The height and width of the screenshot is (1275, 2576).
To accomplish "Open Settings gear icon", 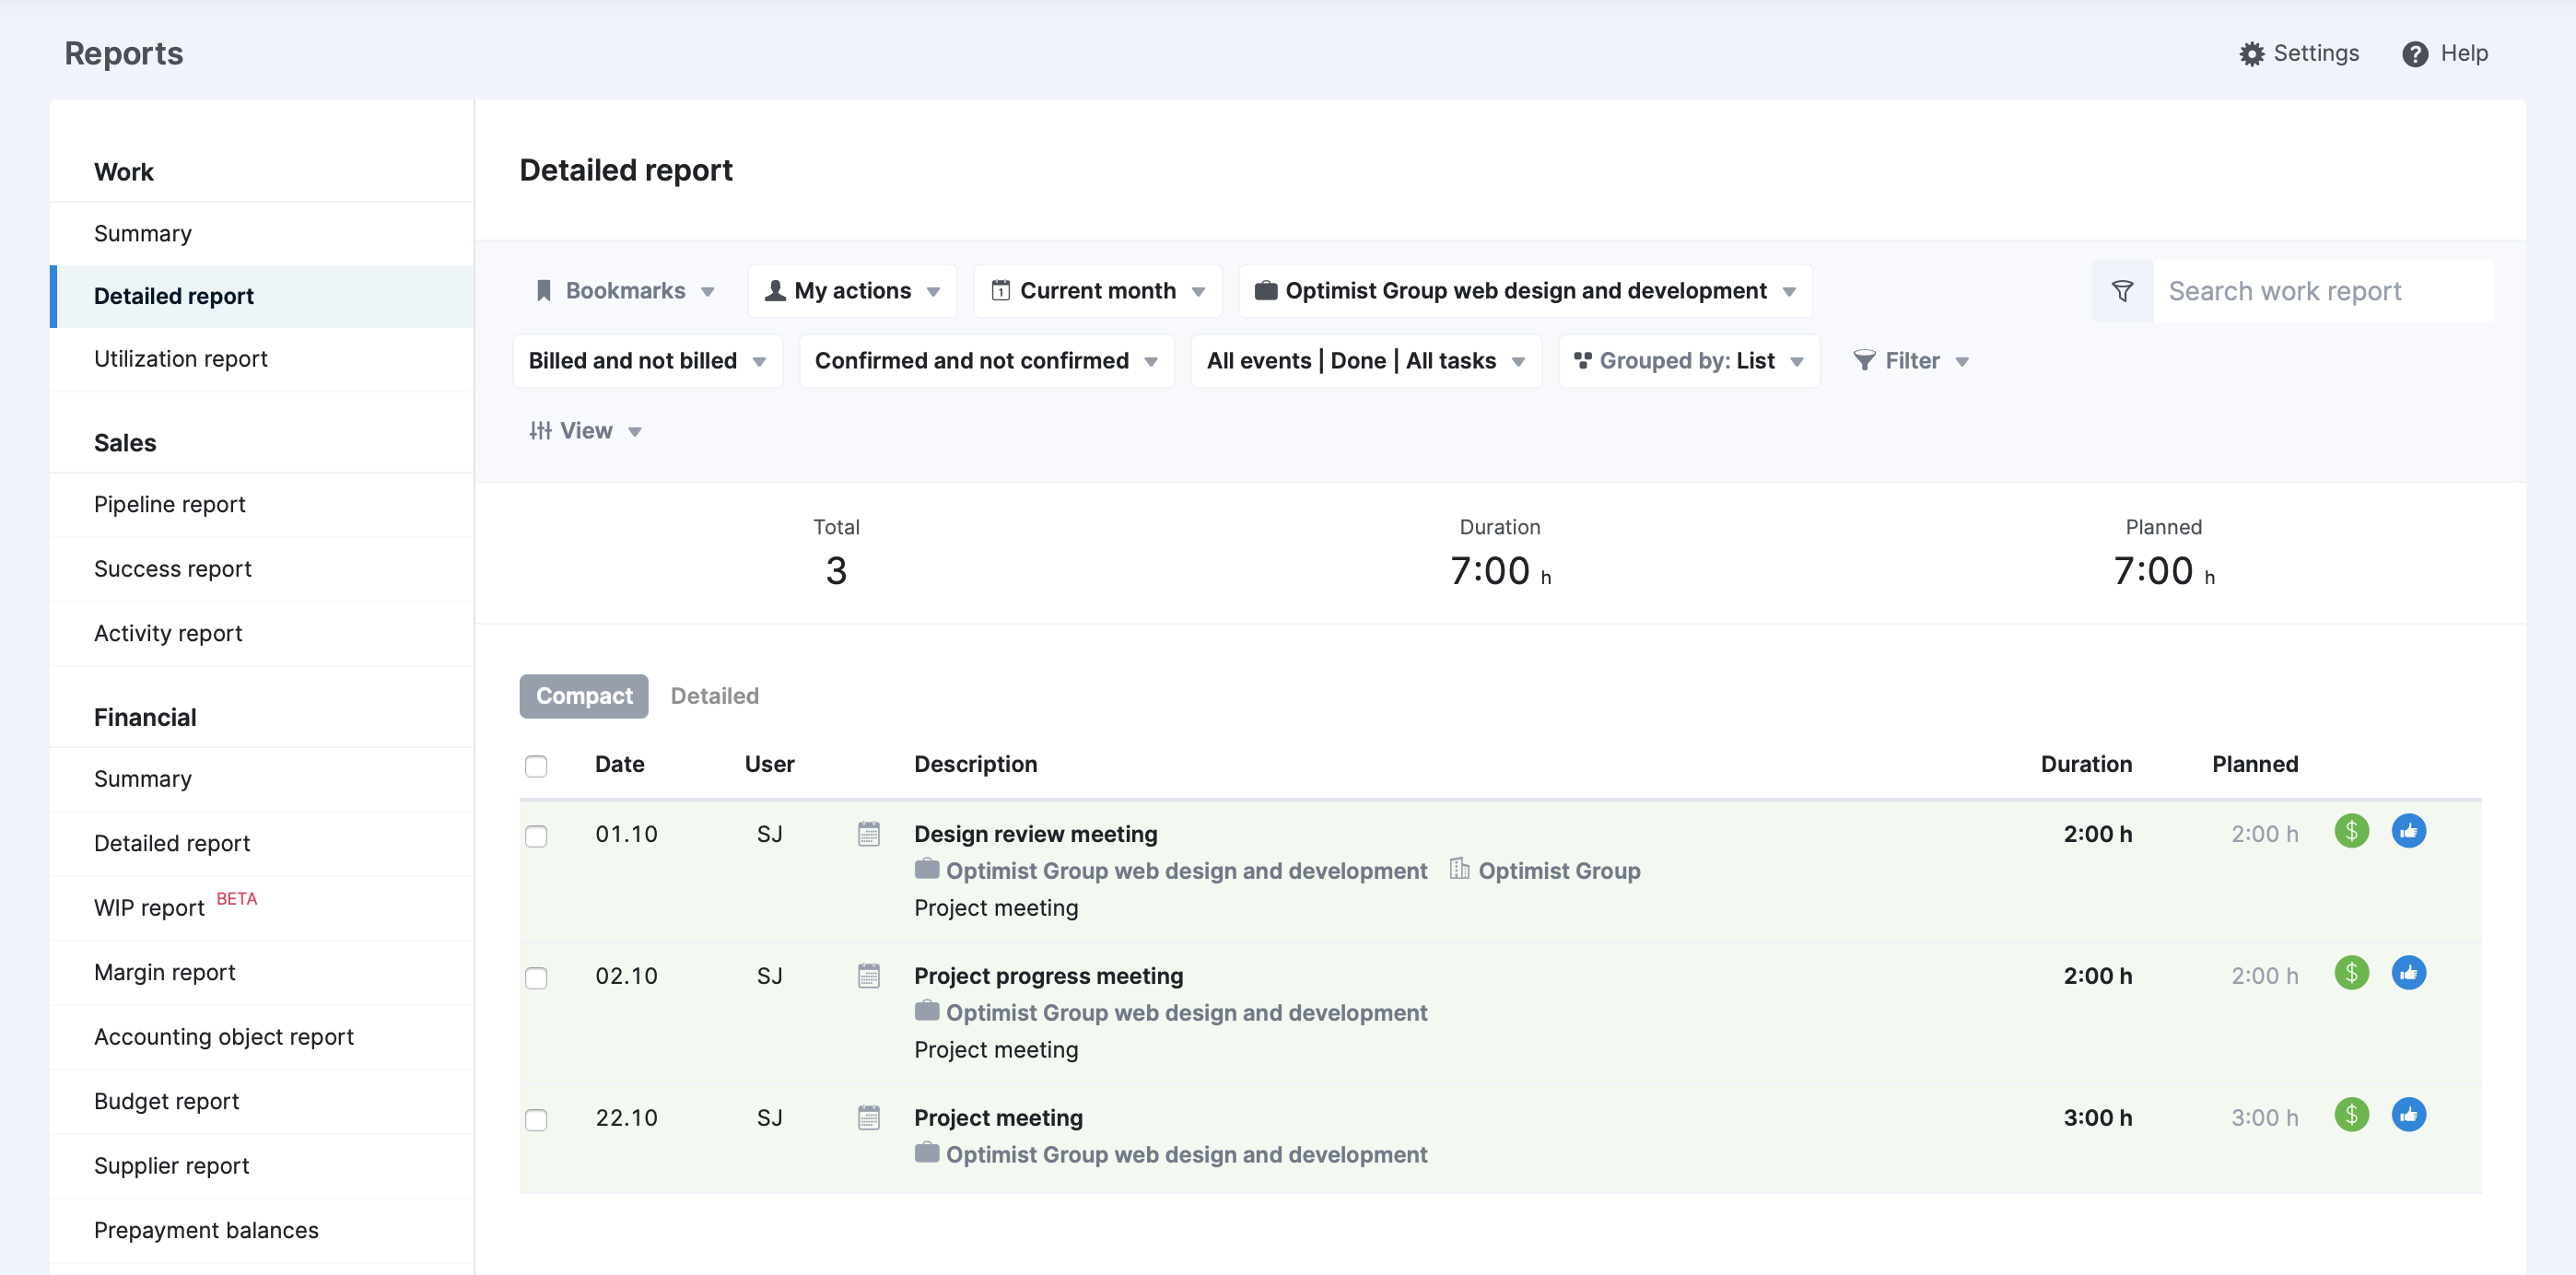I will pyautogui.click(x=2251, y=54).
